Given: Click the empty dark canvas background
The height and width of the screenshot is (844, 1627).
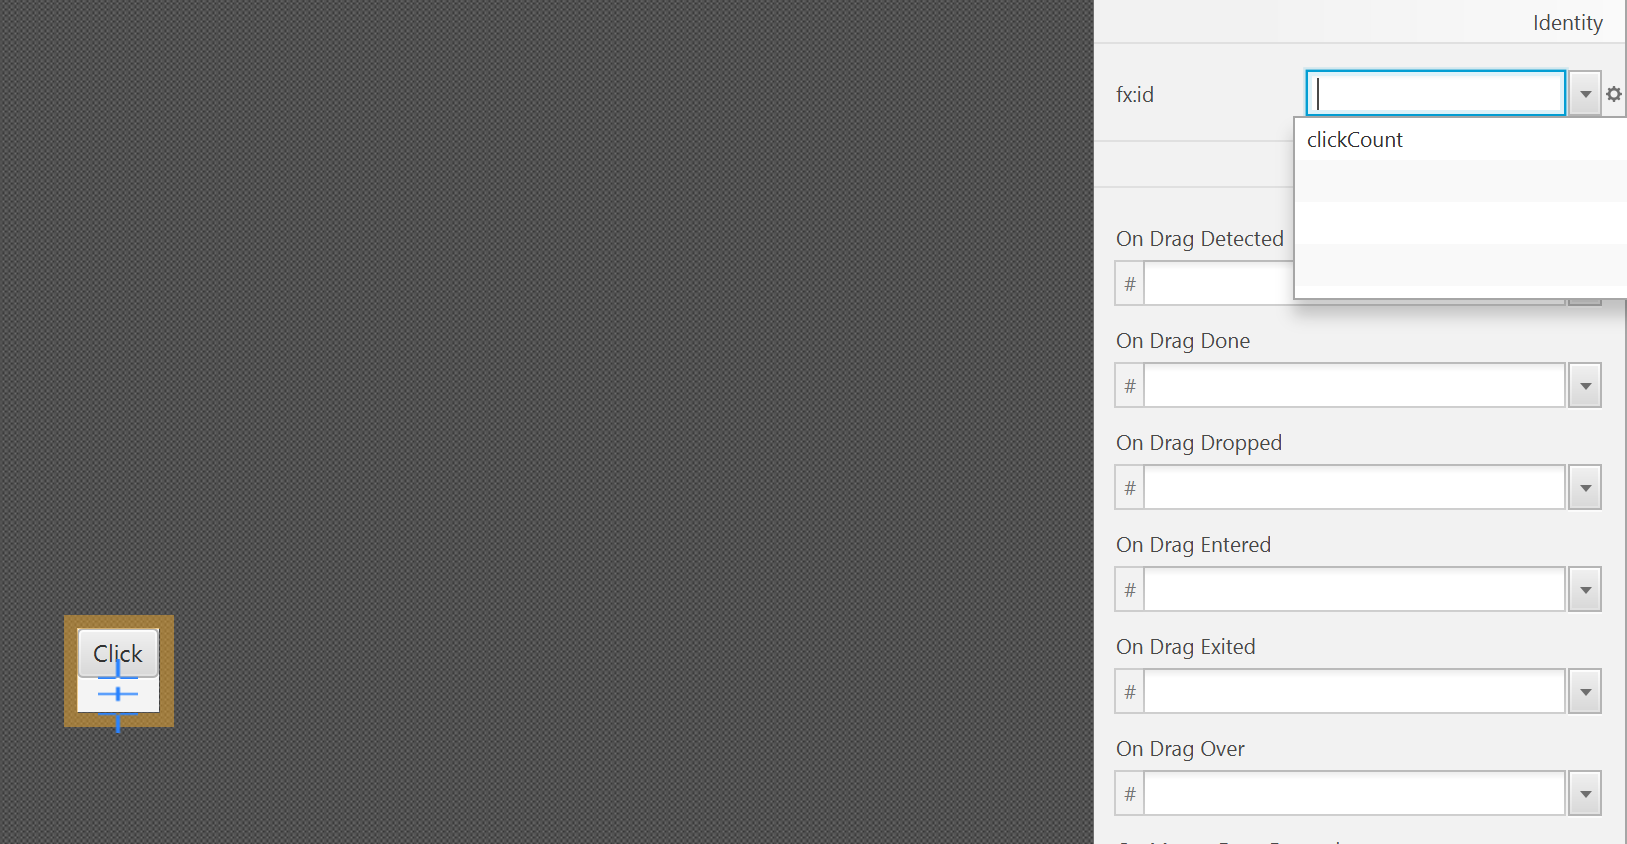Looking at the screenshot, I should (x=550, y=350).
